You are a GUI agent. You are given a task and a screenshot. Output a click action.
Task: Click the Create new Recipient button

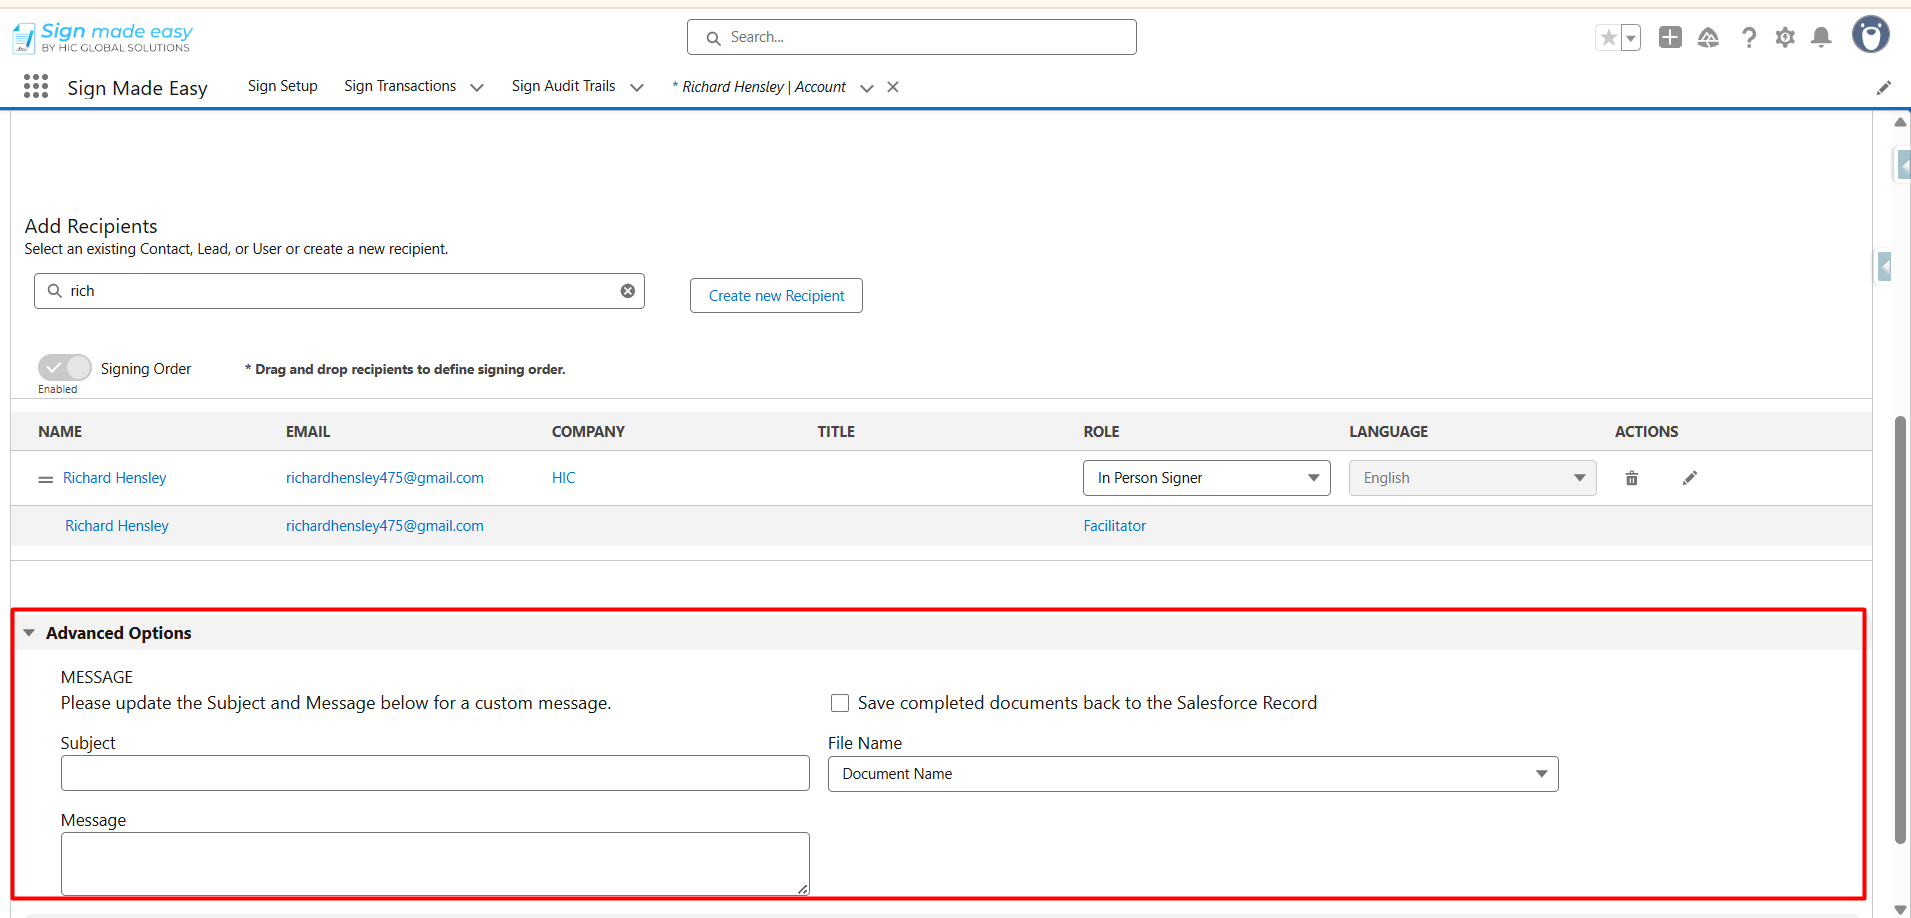tap(776, 296)
